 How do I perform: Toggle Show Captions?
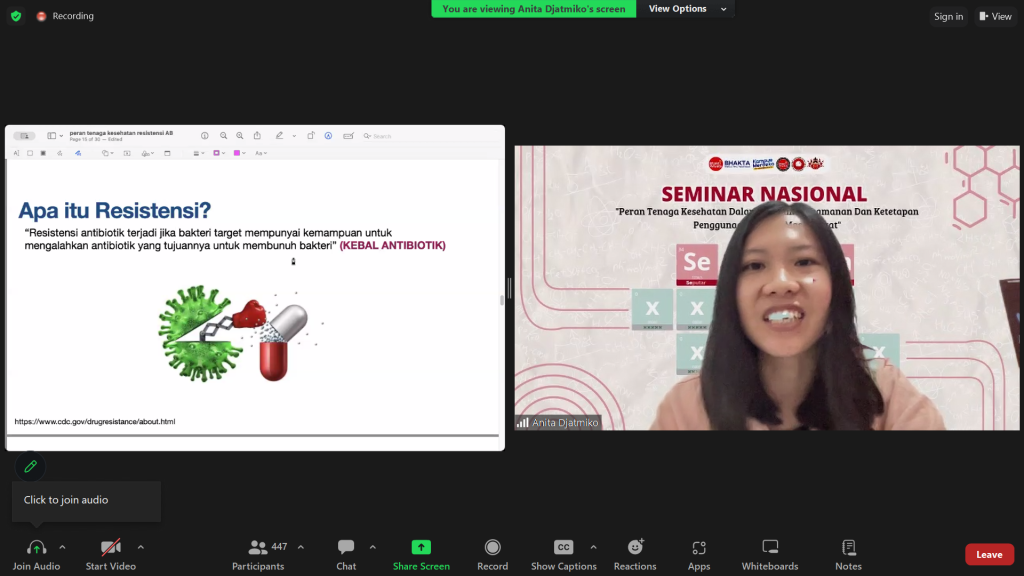563,547
